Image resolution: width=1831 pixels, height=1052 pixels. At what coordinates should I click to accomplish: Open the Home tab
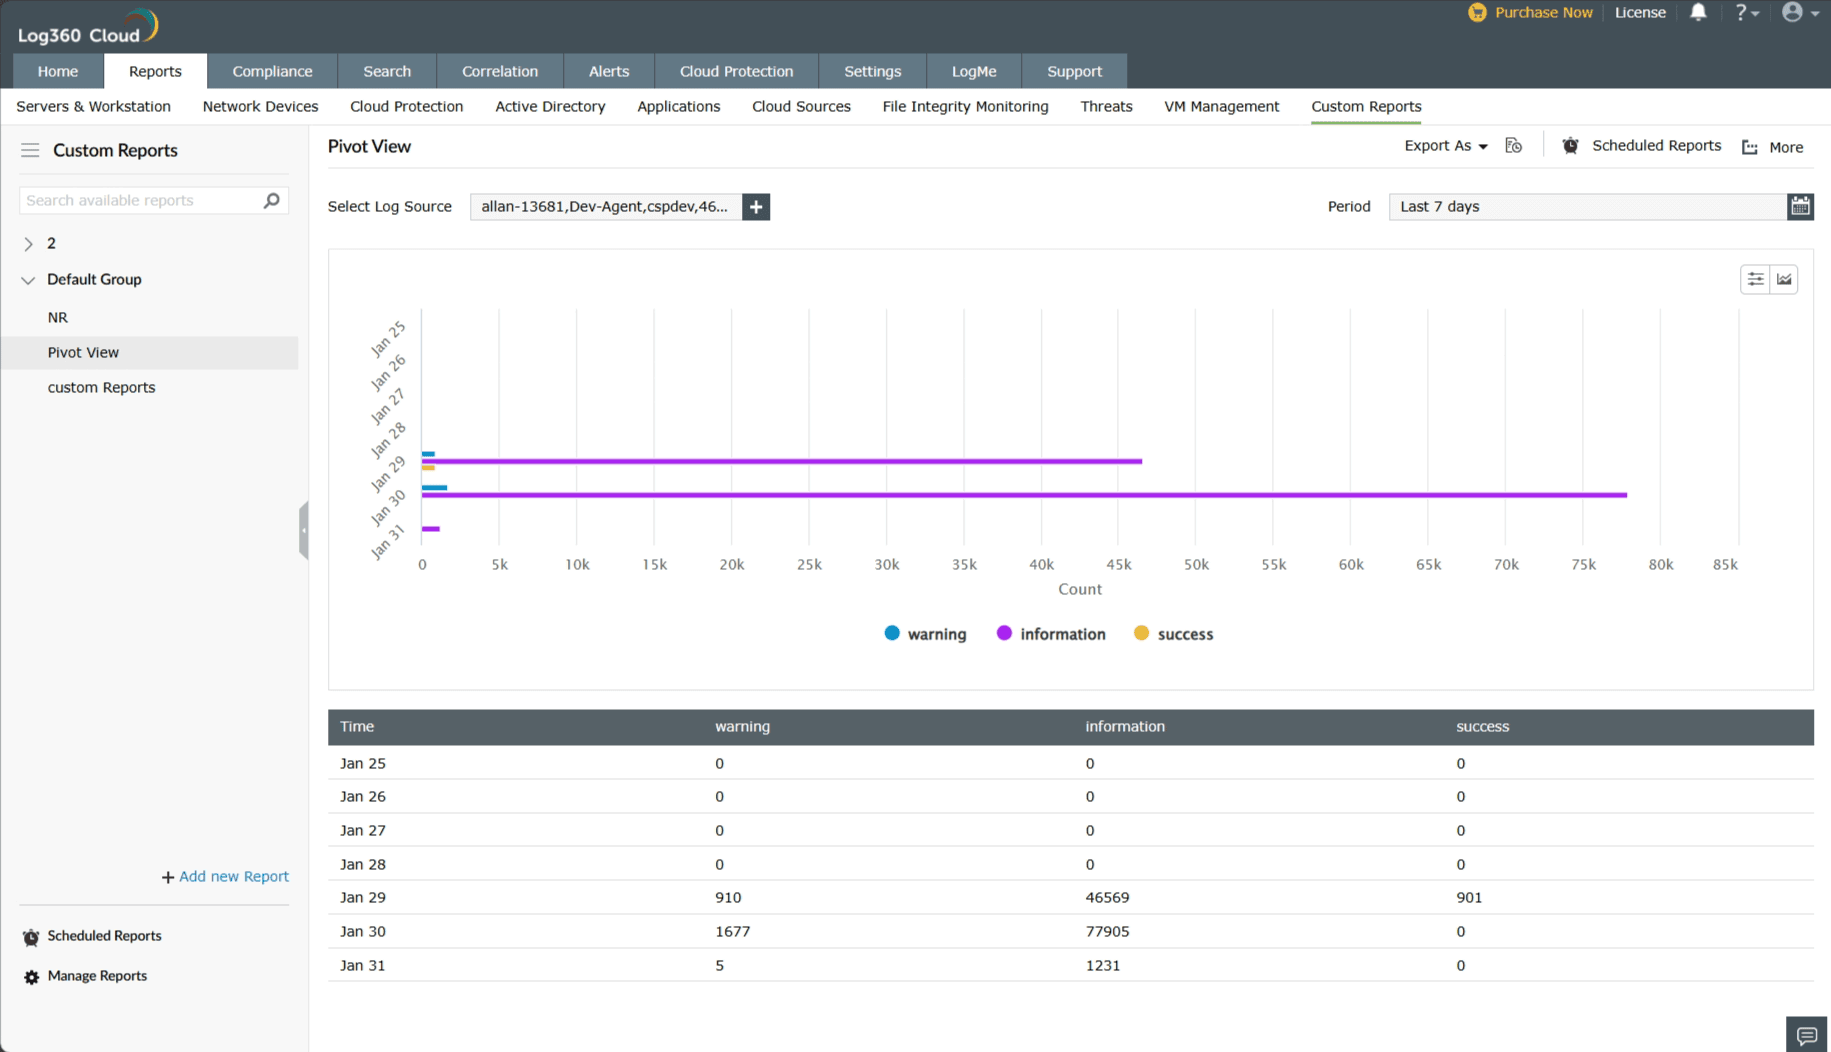[58, 71]
